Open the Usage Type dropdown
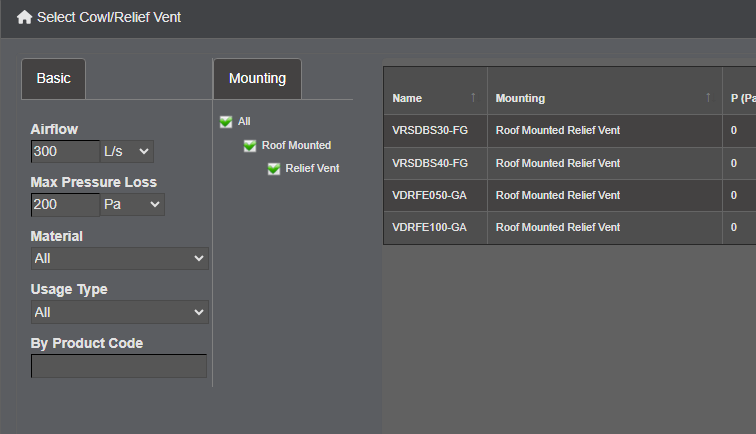This screenshot has height=434, width=756. click(120, 312)
